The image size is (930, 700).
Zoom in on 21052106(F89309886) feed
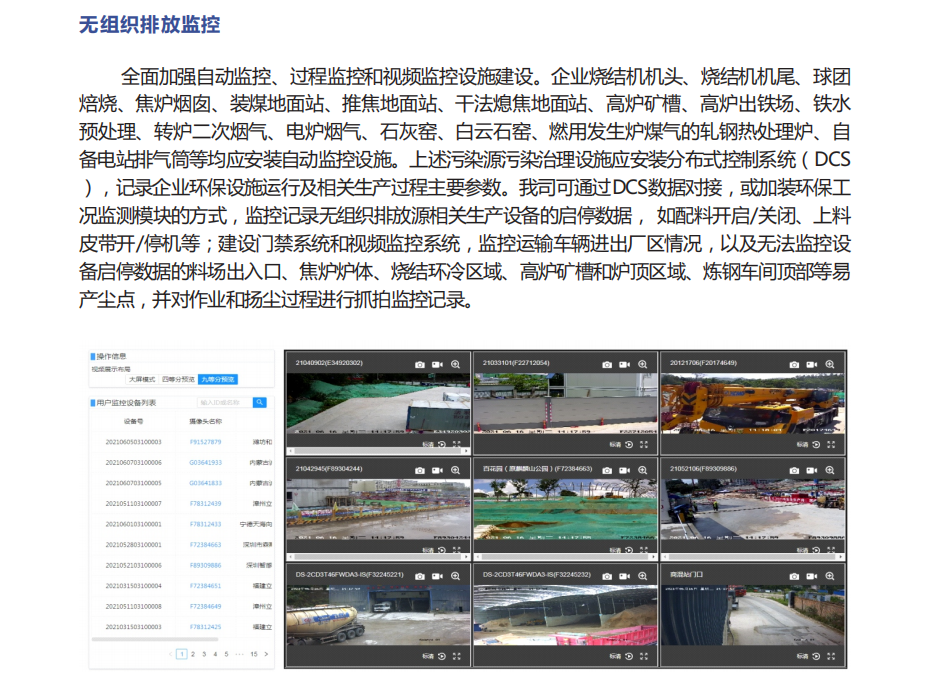click(x=830, y=470)
